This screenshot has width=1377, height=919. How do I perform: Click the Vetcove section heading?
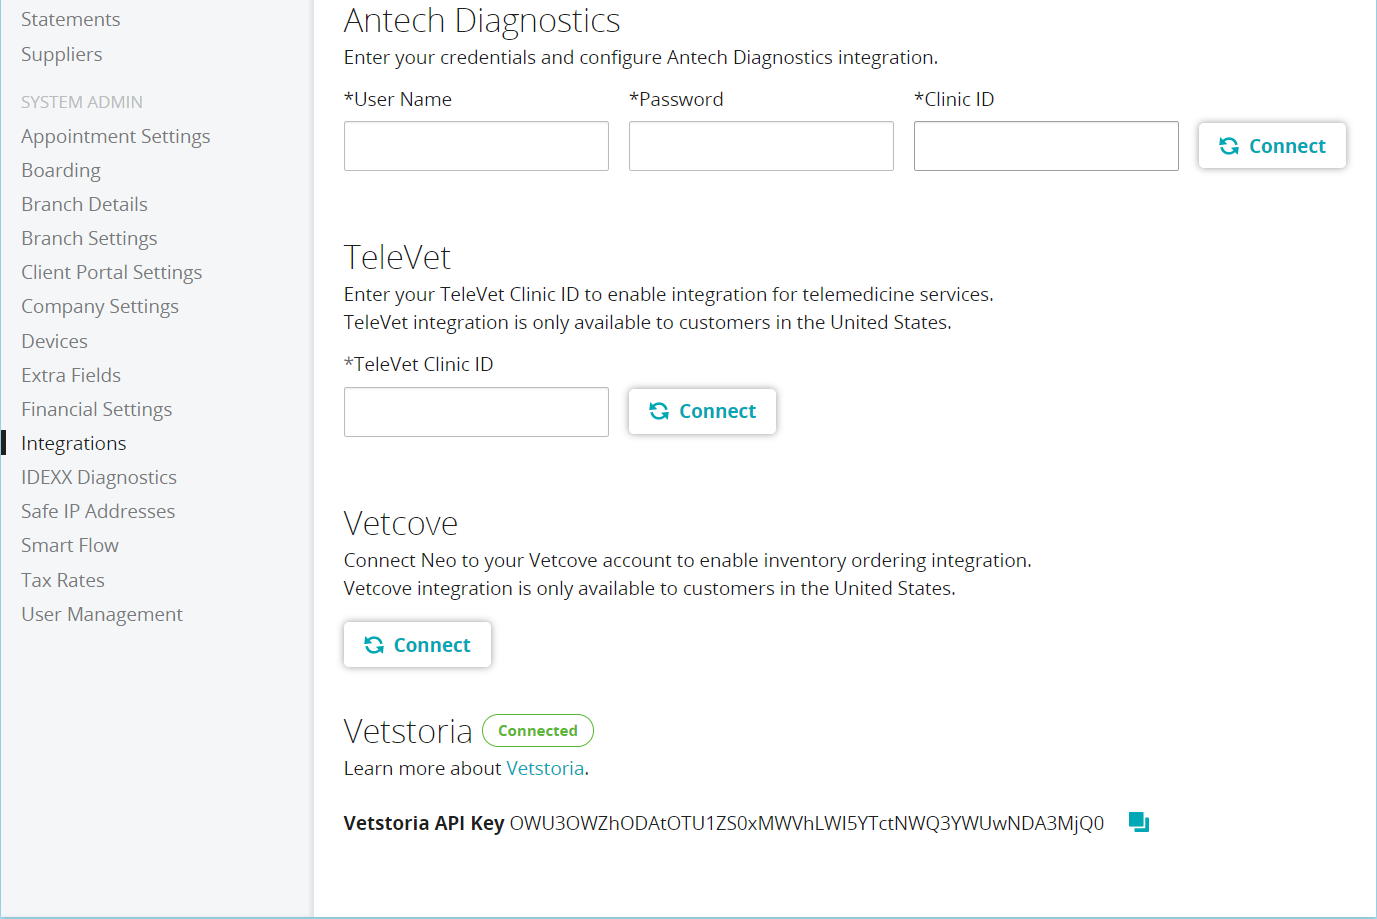click(401, 523)
